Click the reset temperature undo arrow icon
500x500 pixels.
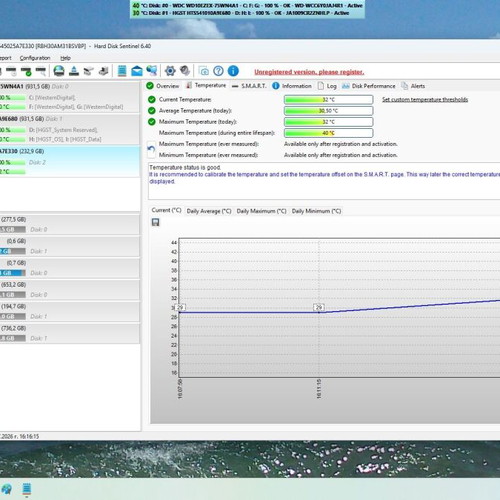[x=151, y=149]
